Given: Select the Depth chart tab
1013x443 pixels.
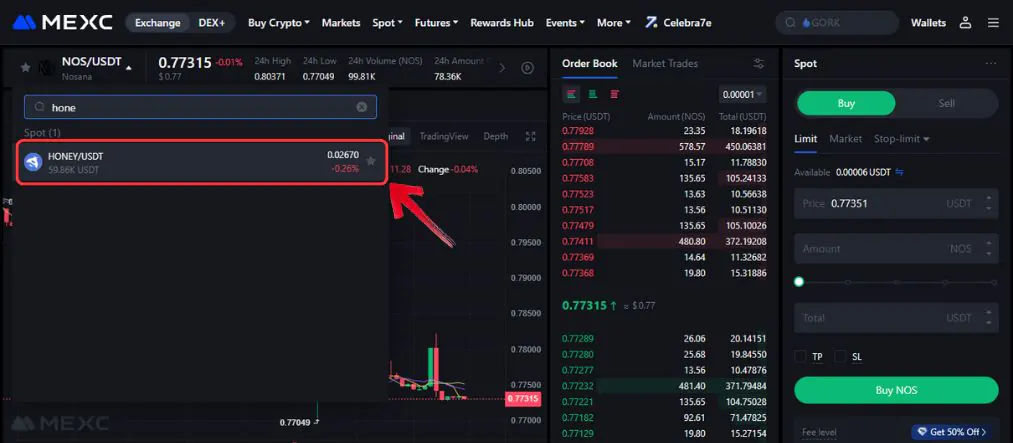Looking at the screenshot, I should 496,136.
